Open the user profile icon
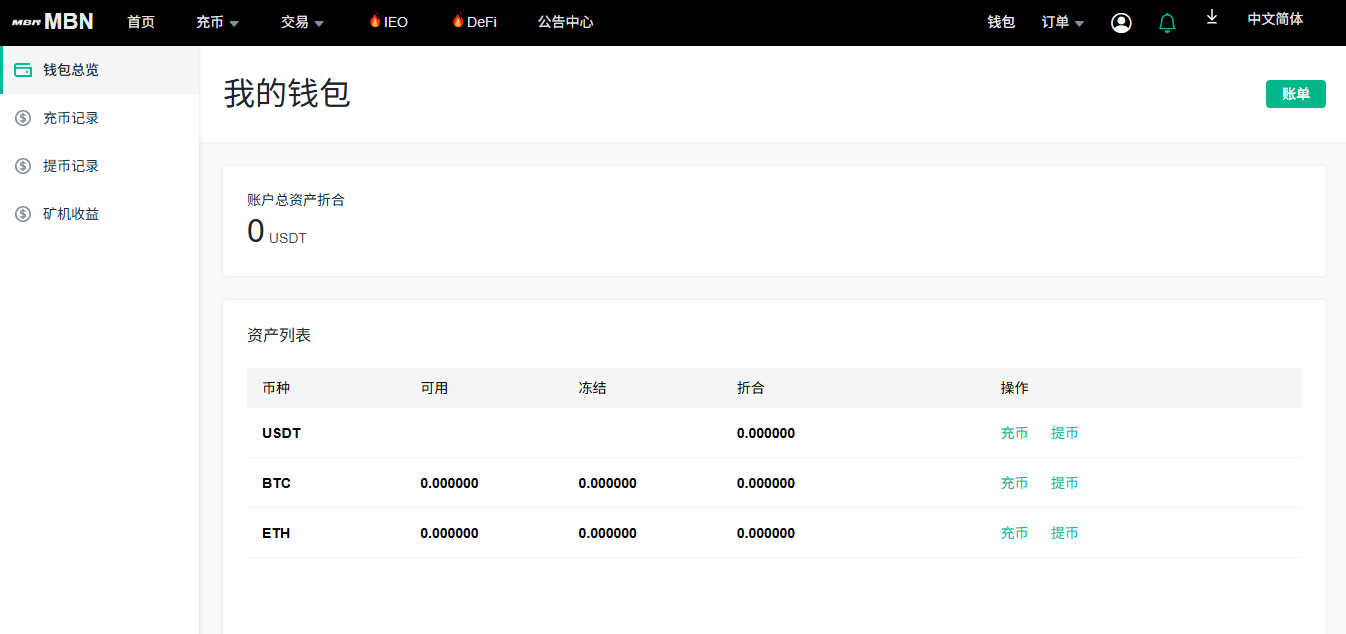The width and height of the screenshot is (1346, 634). [x=1121, y=23]
